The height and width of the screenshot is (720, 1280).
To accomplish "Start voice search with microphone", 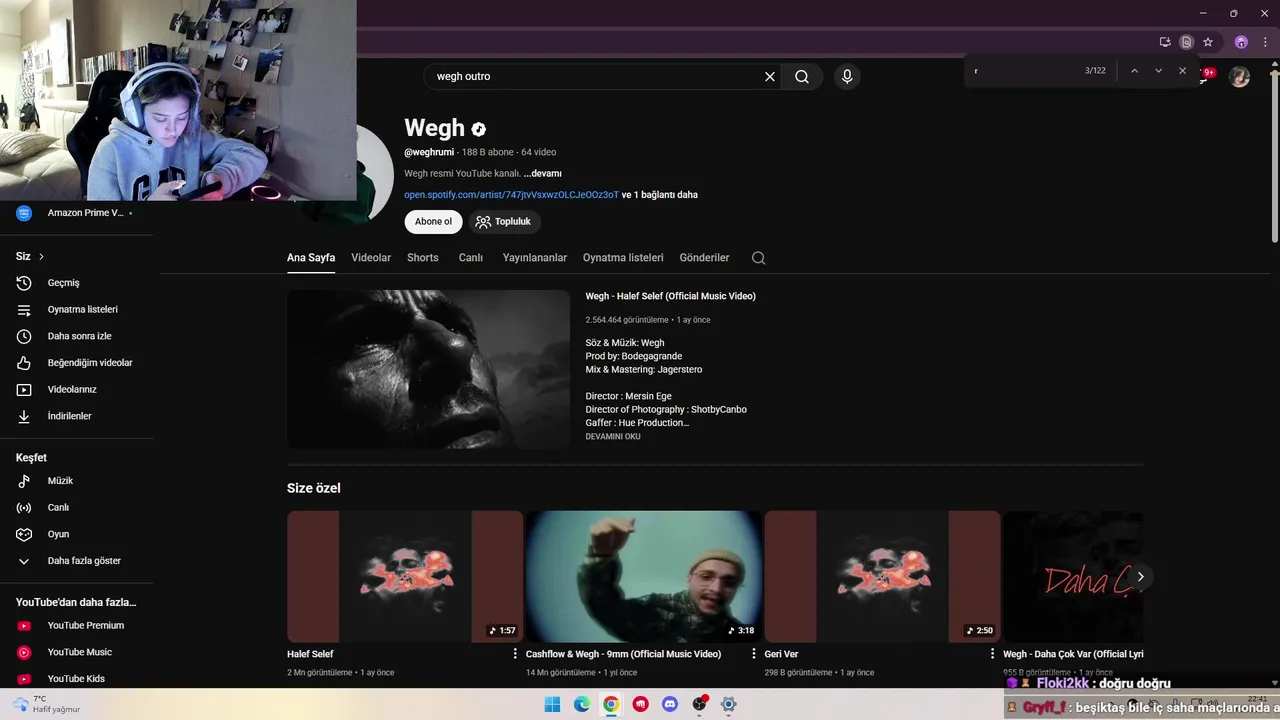I will 847,76.
